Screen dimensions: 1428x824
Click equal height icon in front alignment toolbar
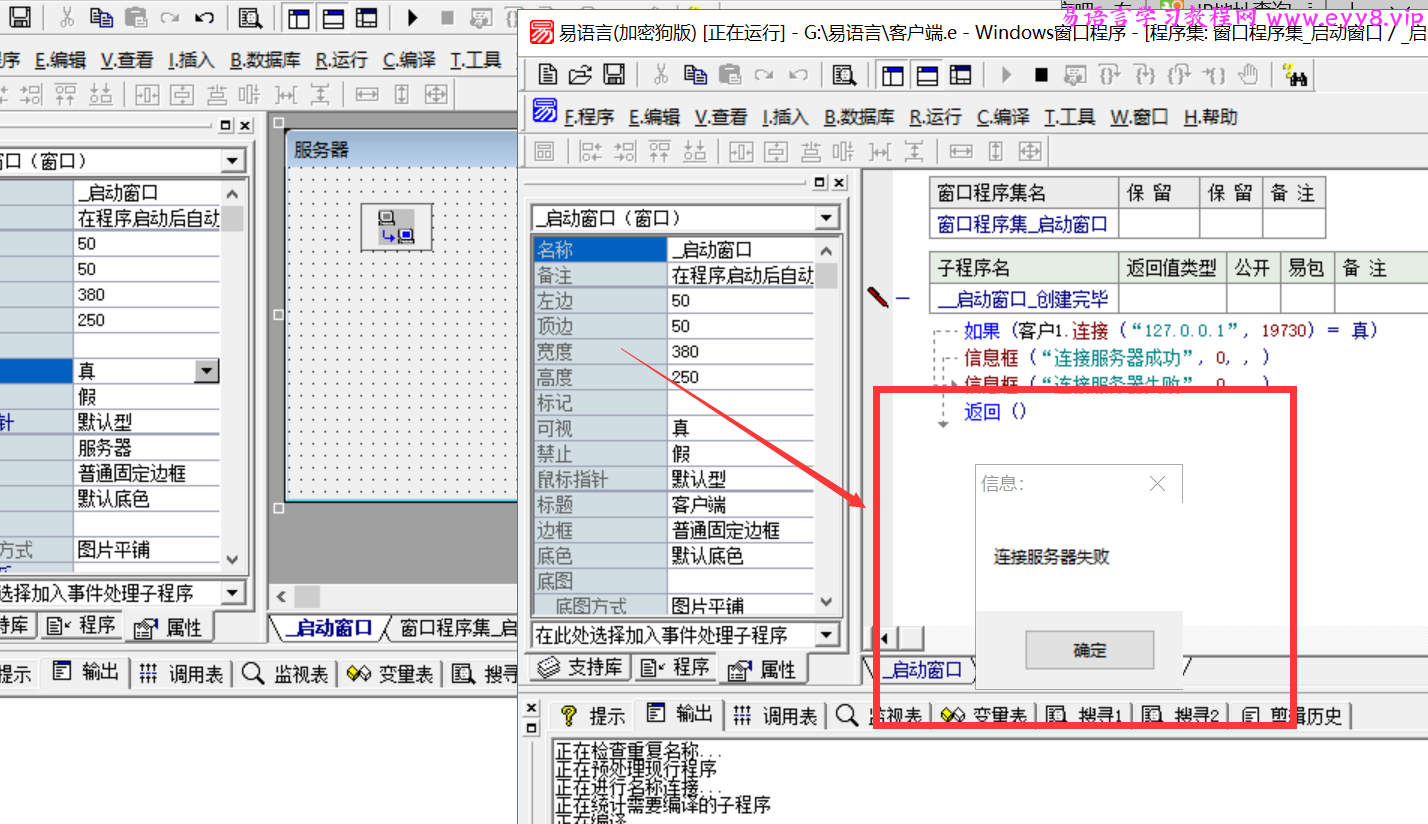(x=996, y=151)
